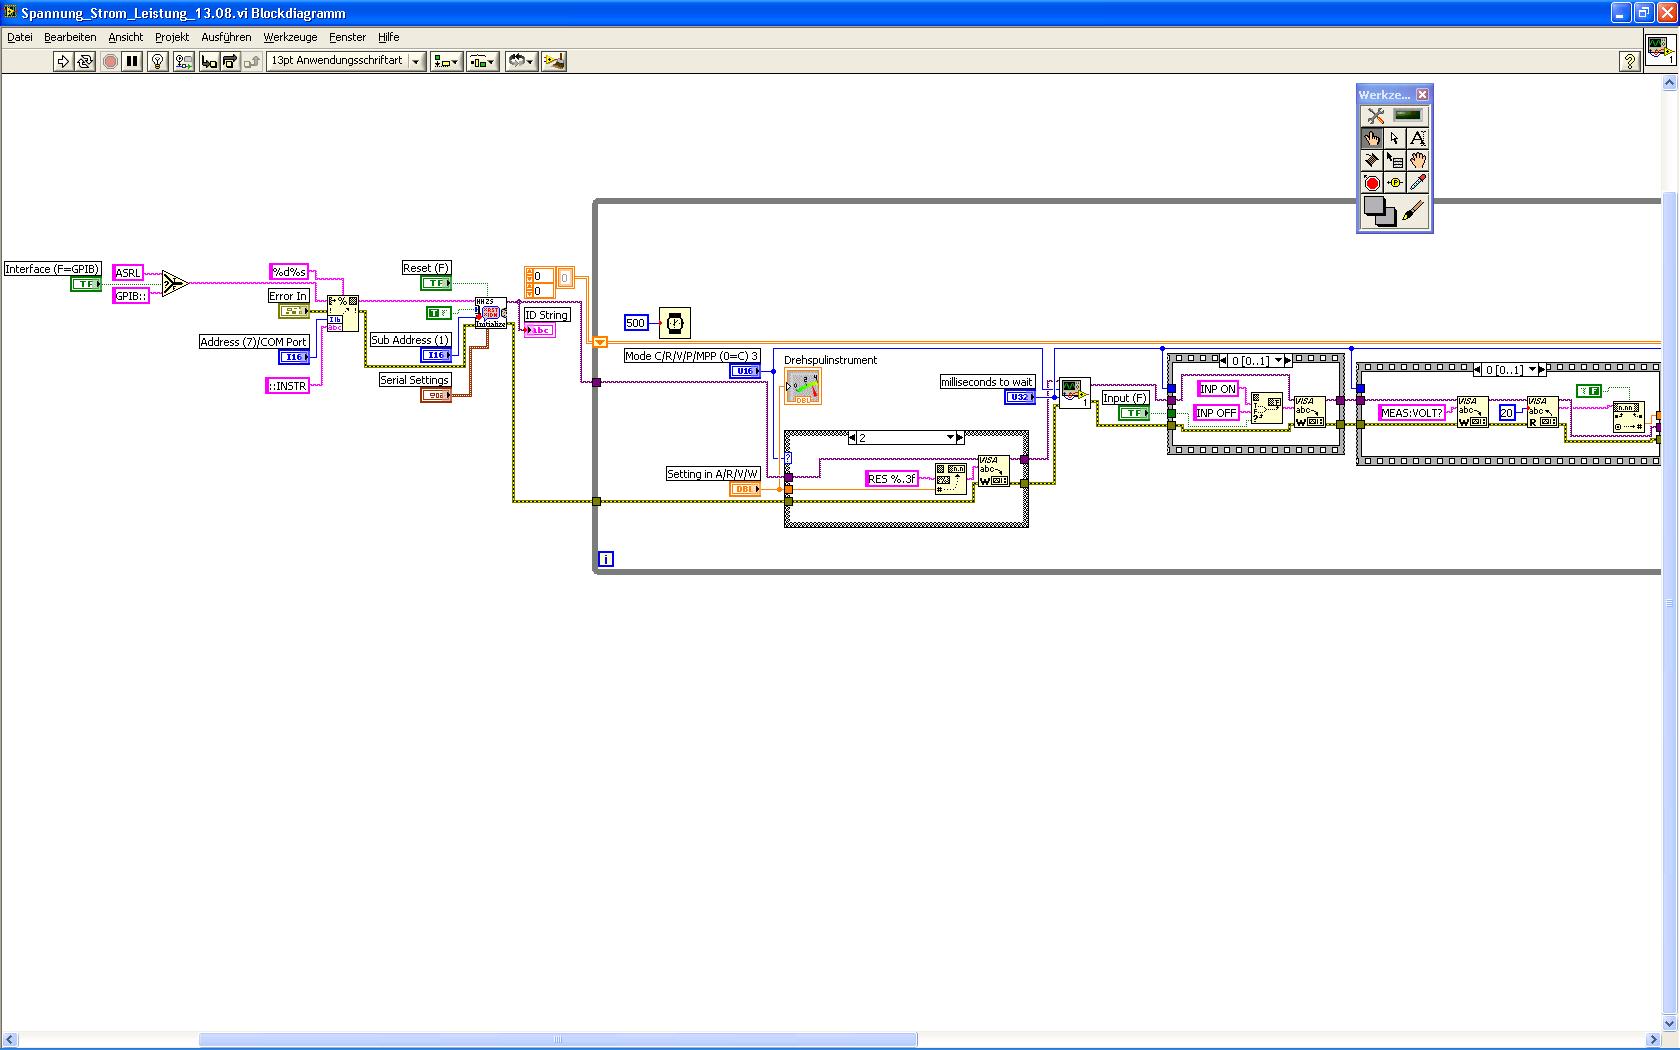
Task: Click the Interface (F=GPIB) boolean terminal
Action: 86,284
